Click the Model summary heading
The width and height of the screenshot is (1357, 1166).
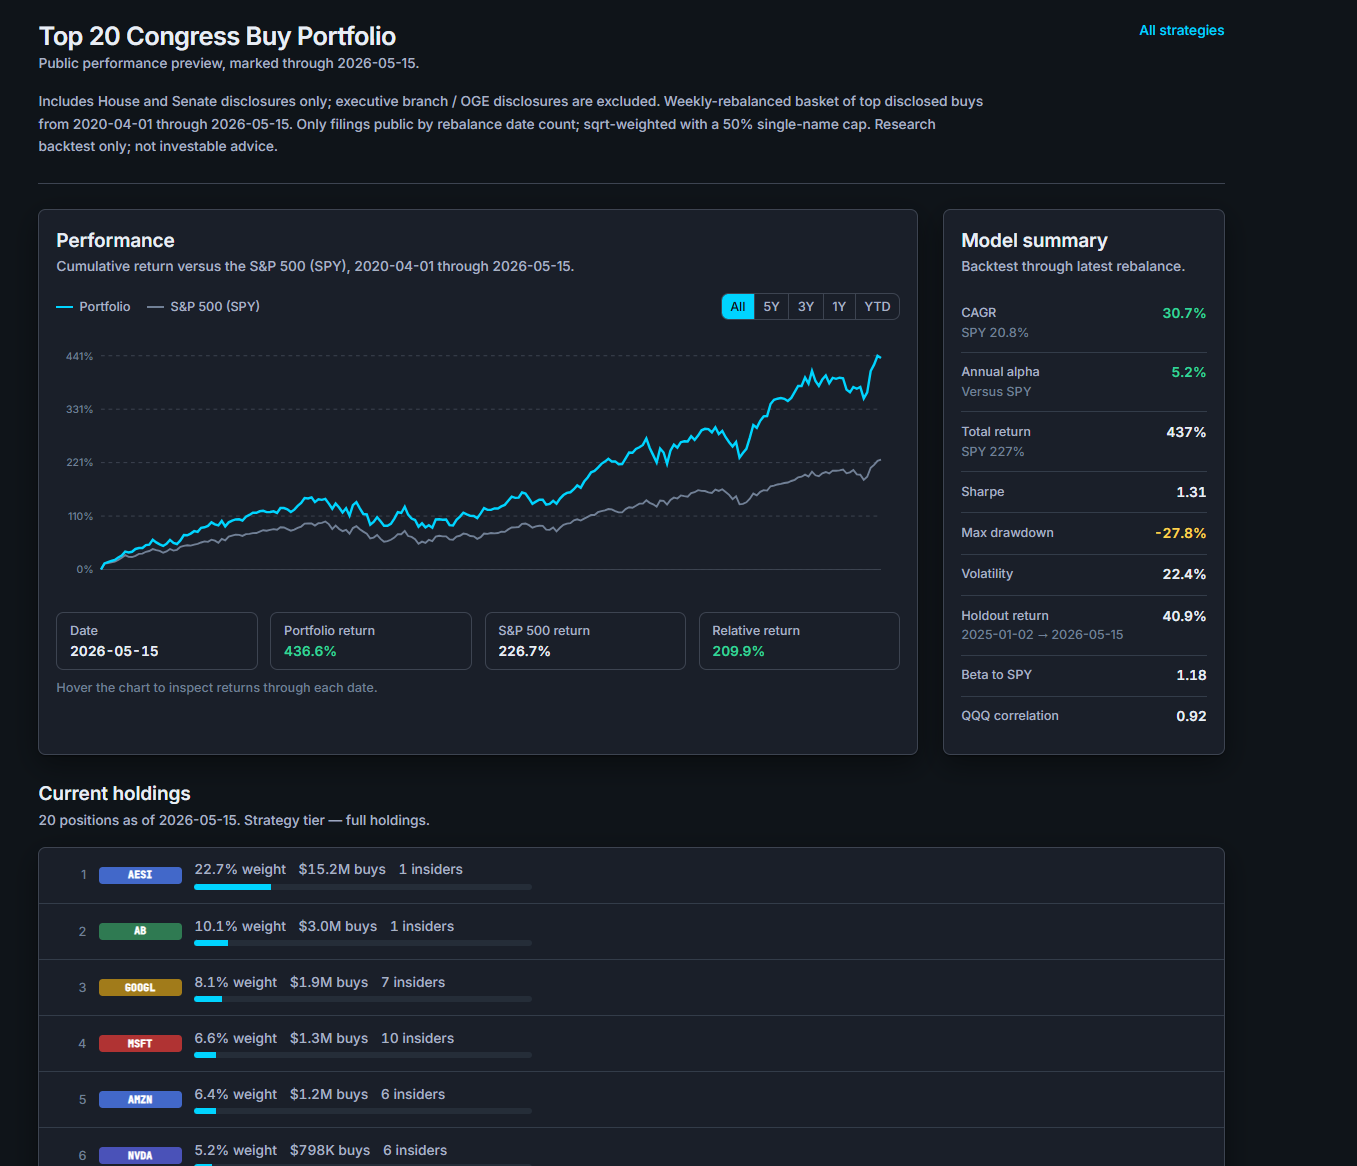(1034, 240)
